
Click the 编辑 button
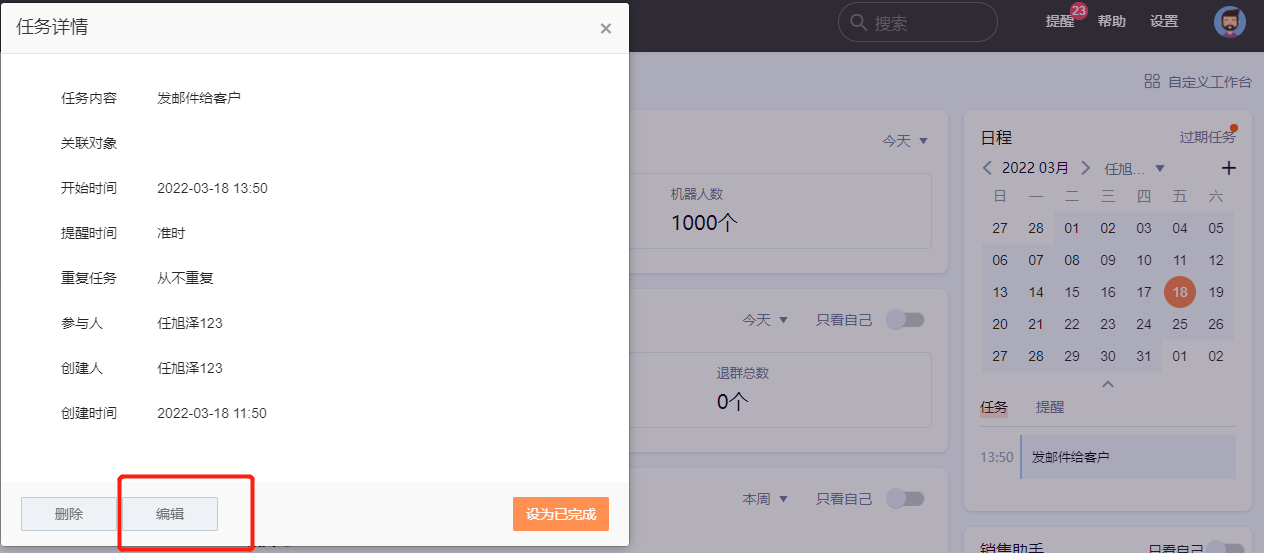[x=169, y=514]
